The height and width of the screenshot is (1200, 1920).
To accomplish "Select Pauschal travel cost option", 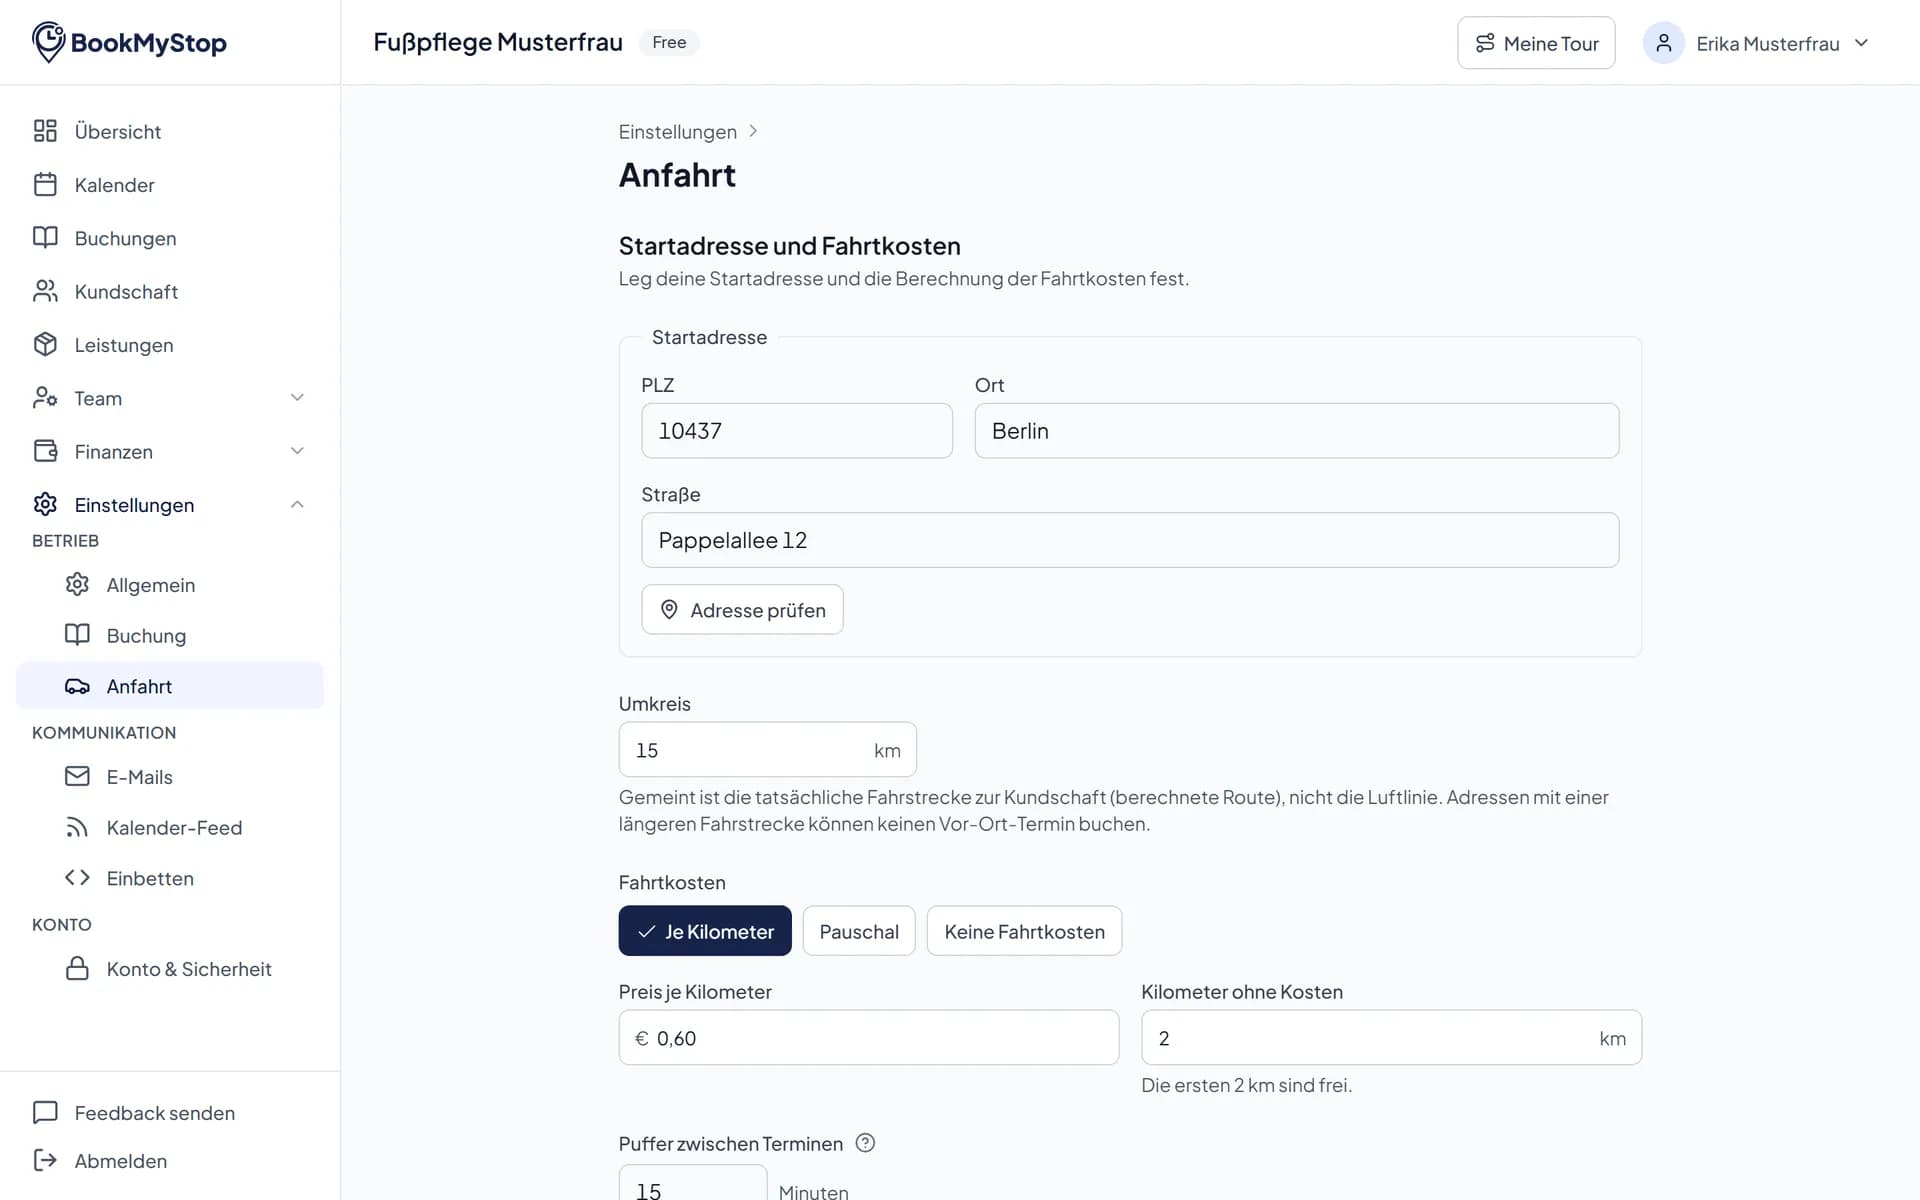I will tap(859, 931).
